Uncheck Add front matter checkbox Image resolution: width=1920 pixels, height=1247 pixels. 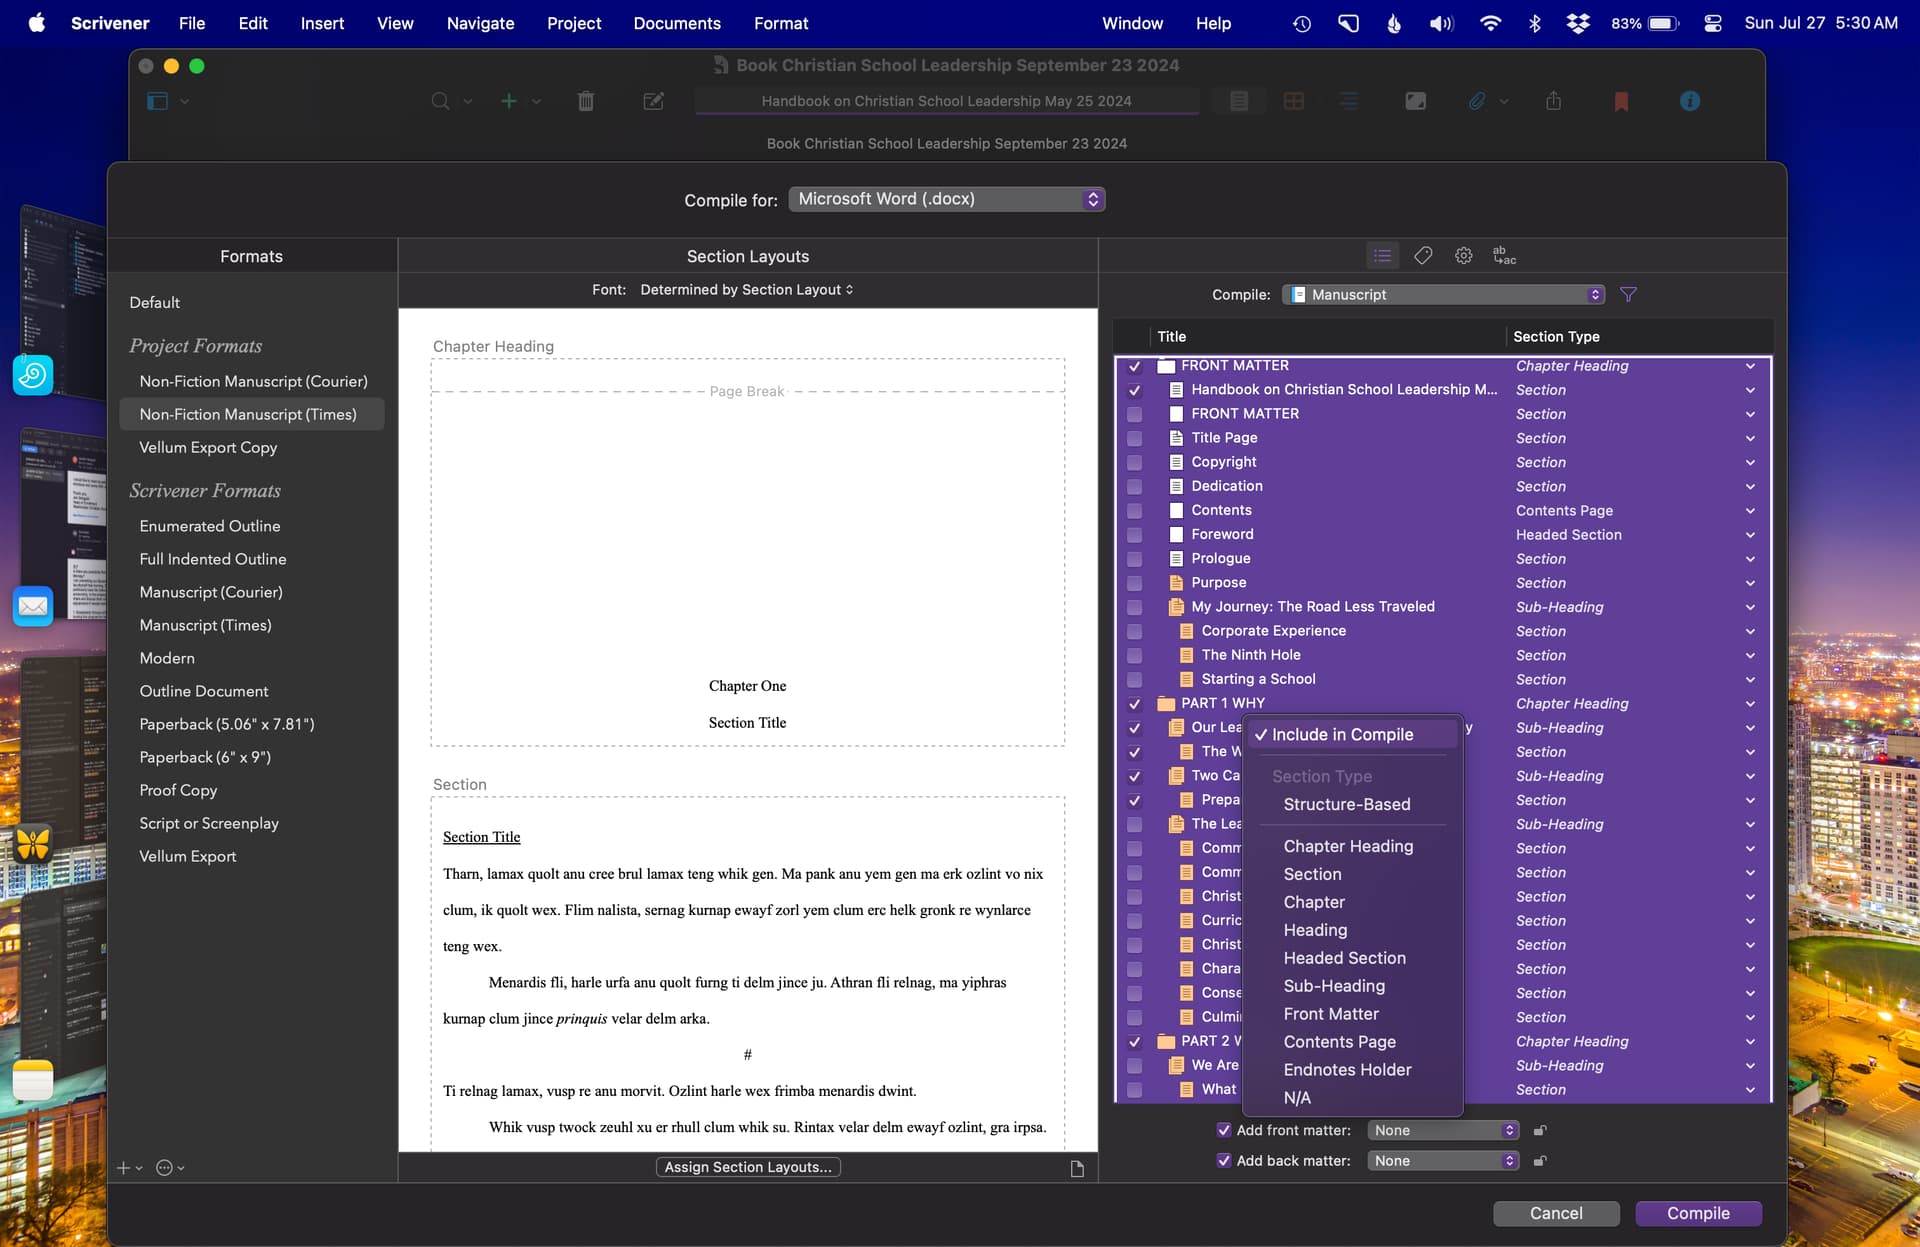(1223, 1130)
